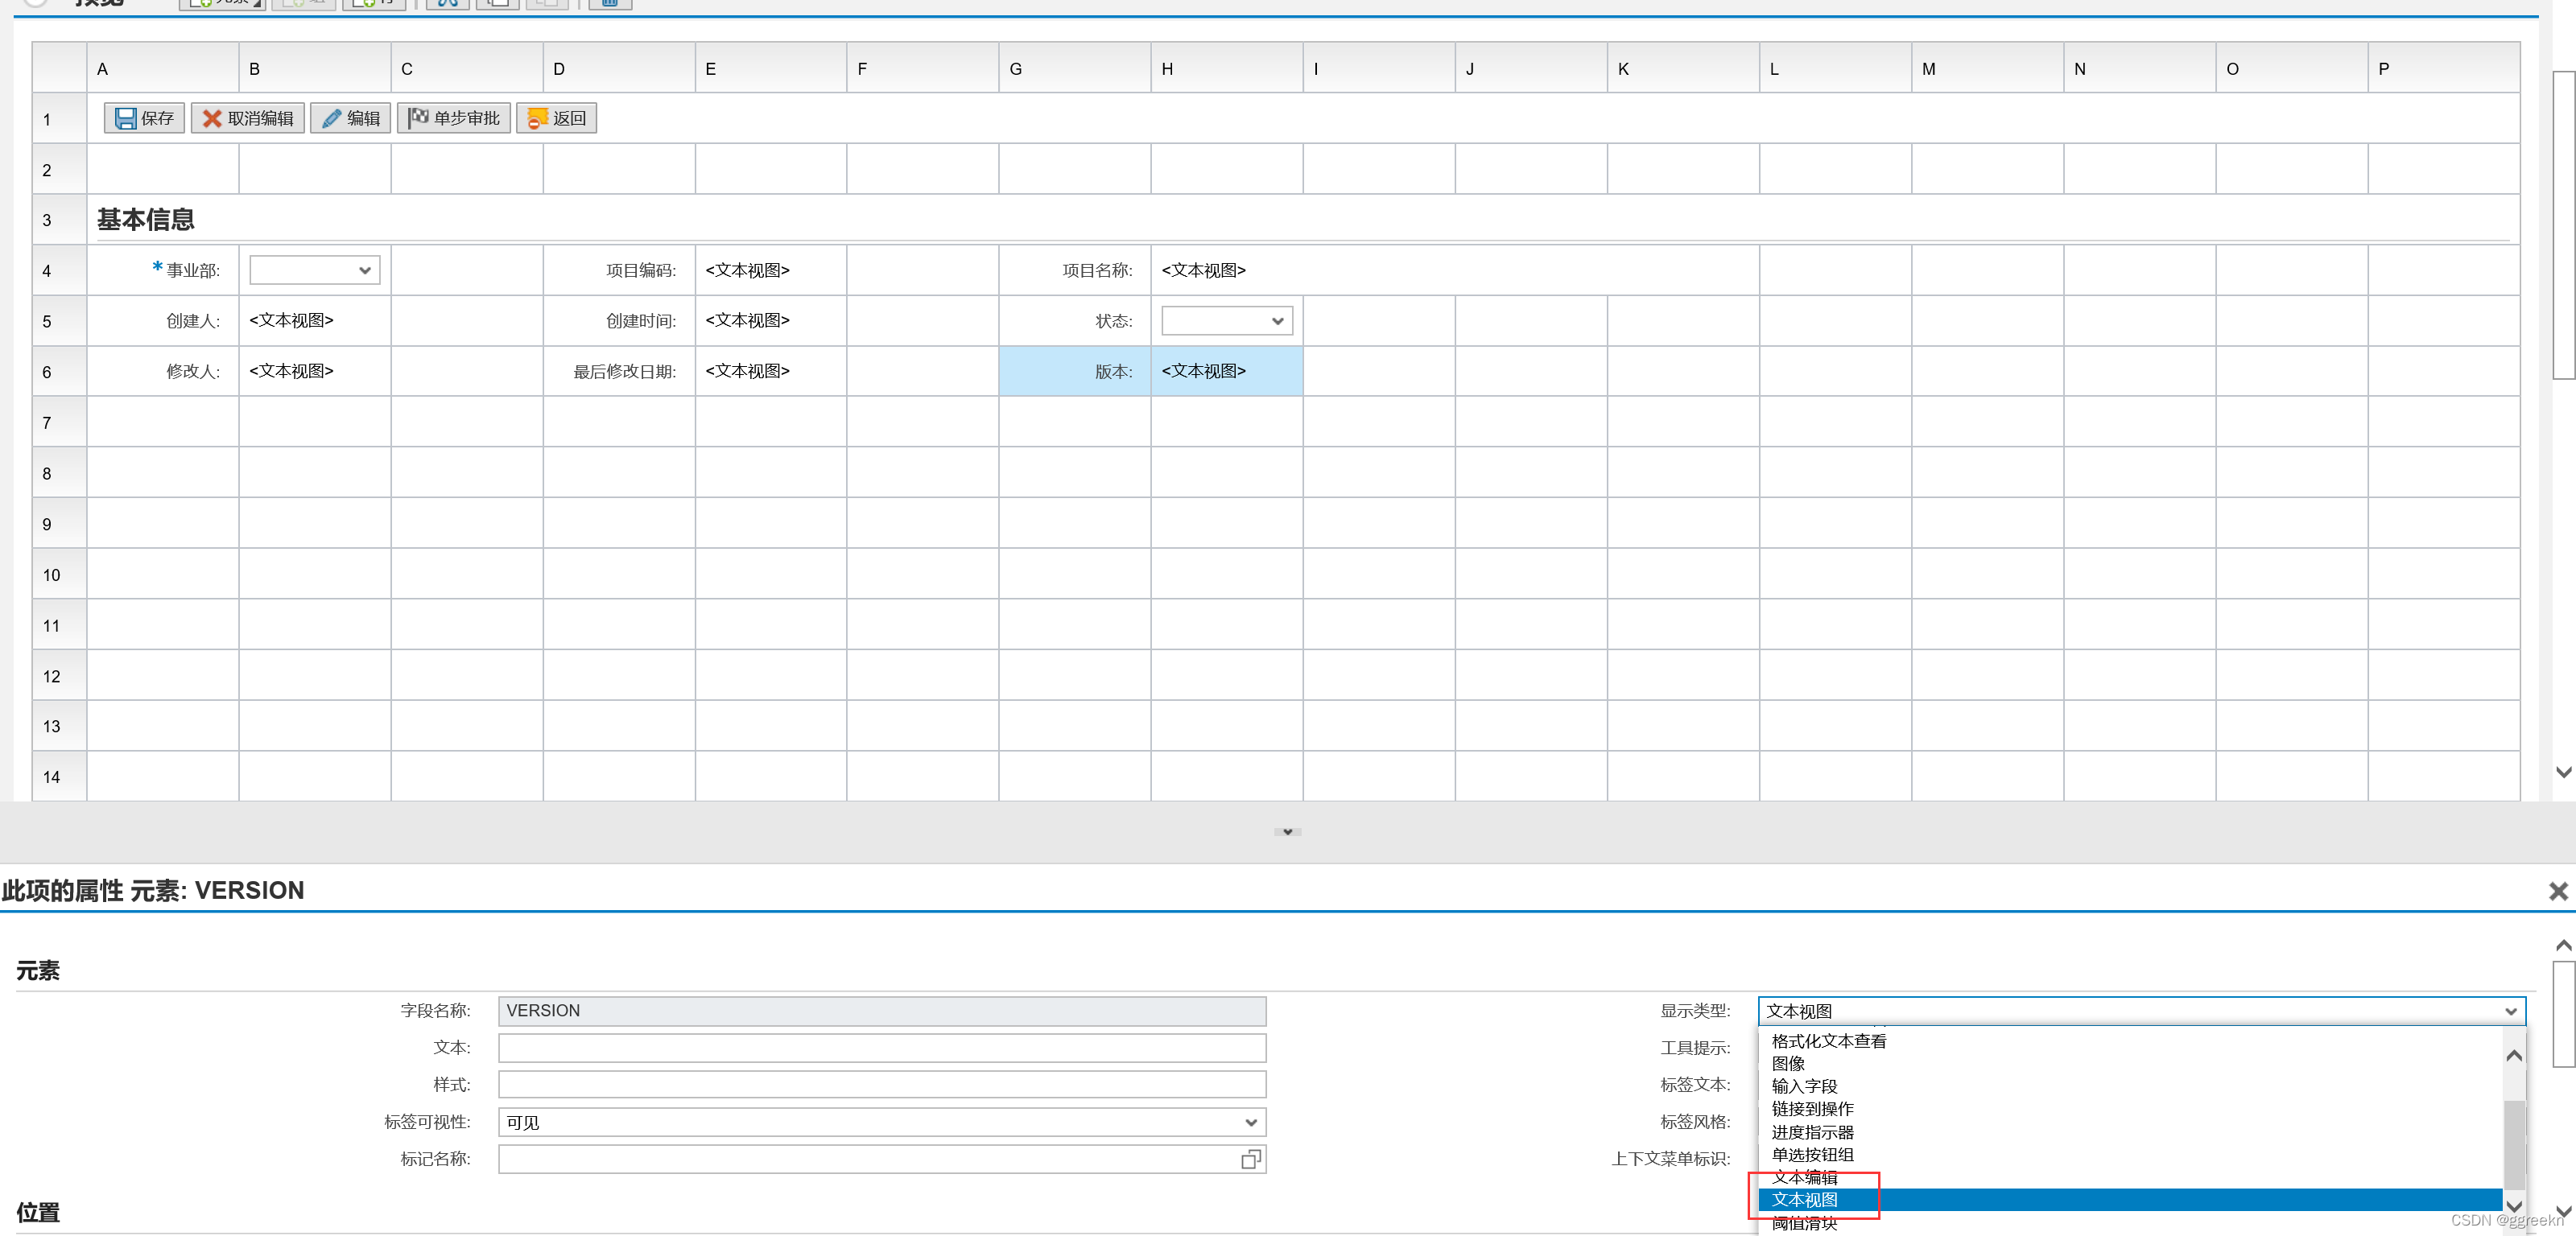Viewport: 2576px width, 1236px height.
Task: Collapse the preview pane with center chevron
Action: [1287, 831]
